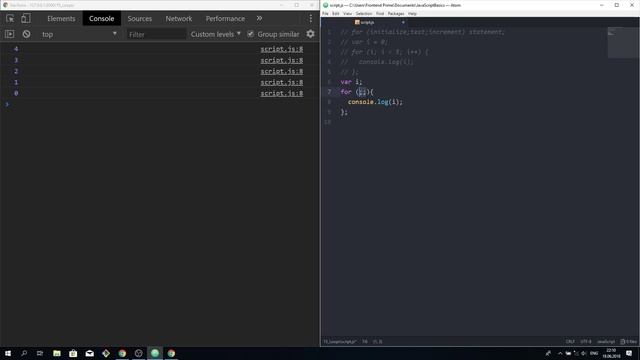Activate the inspect element picker icon

point(10,18)
